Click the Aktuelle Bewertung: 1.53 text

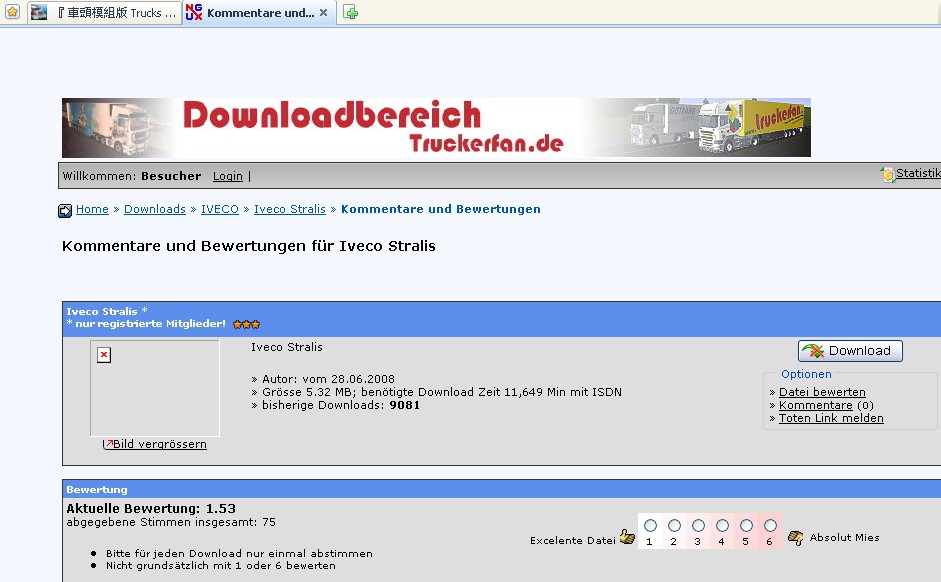click(x=151, y=508)
